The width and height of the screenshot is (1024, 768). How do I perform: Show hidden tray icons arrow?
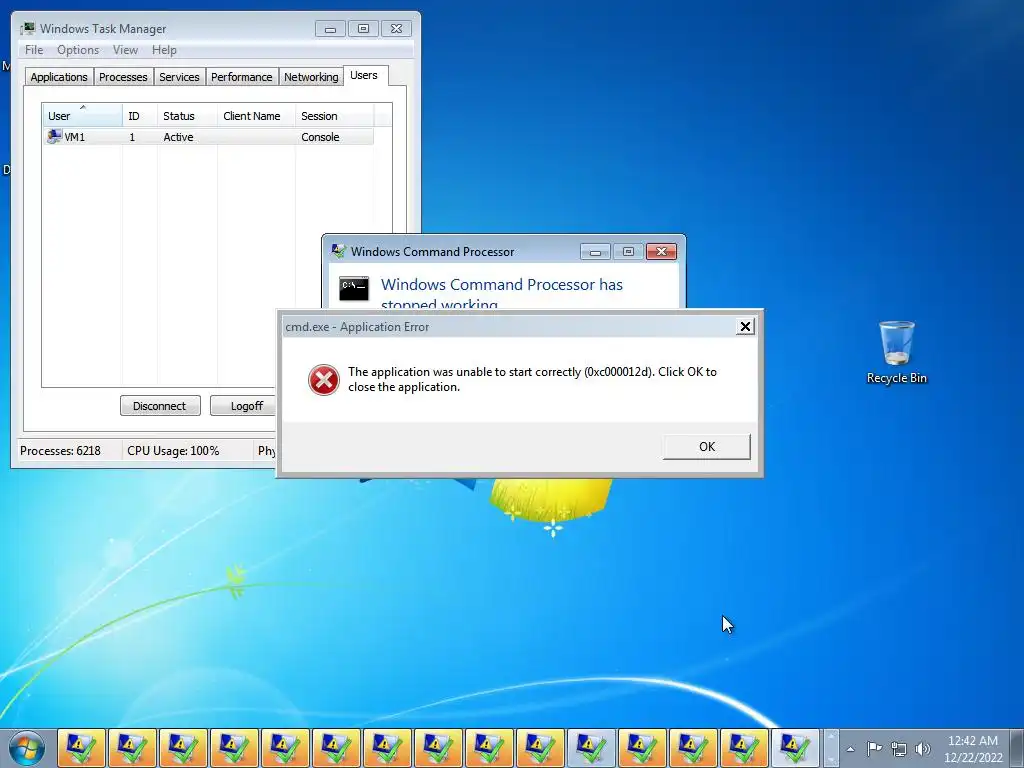[850, 749]
